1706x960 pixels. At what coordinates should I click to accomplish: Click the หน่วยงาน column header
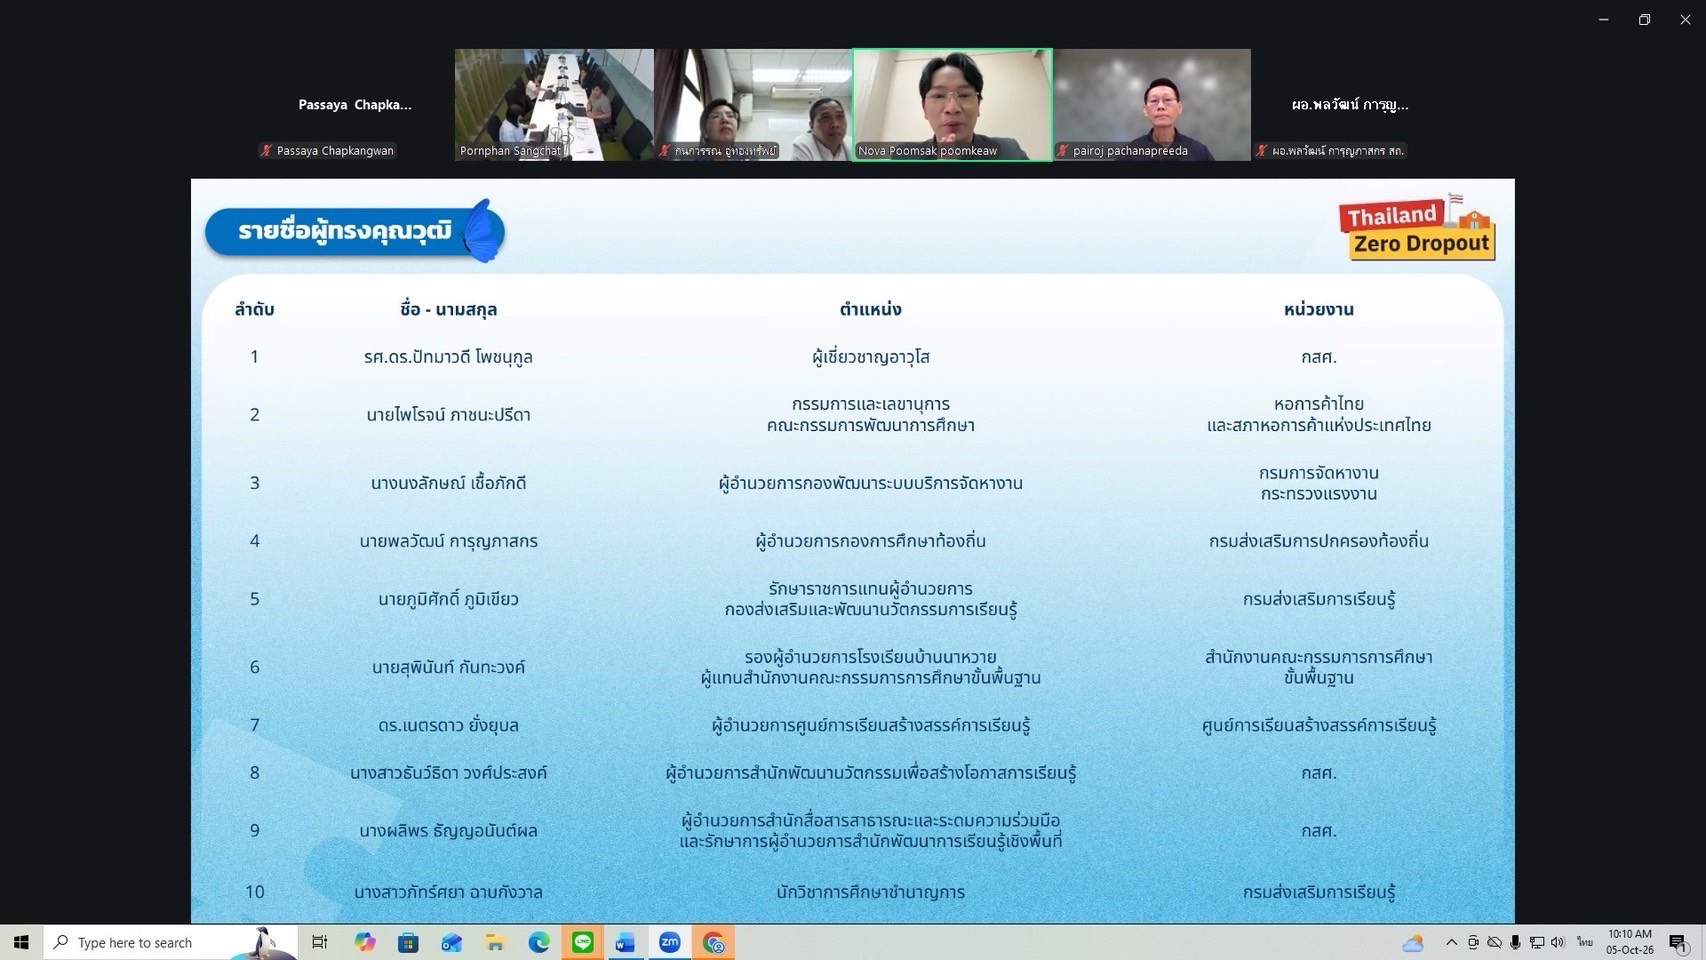(1318, 309)
